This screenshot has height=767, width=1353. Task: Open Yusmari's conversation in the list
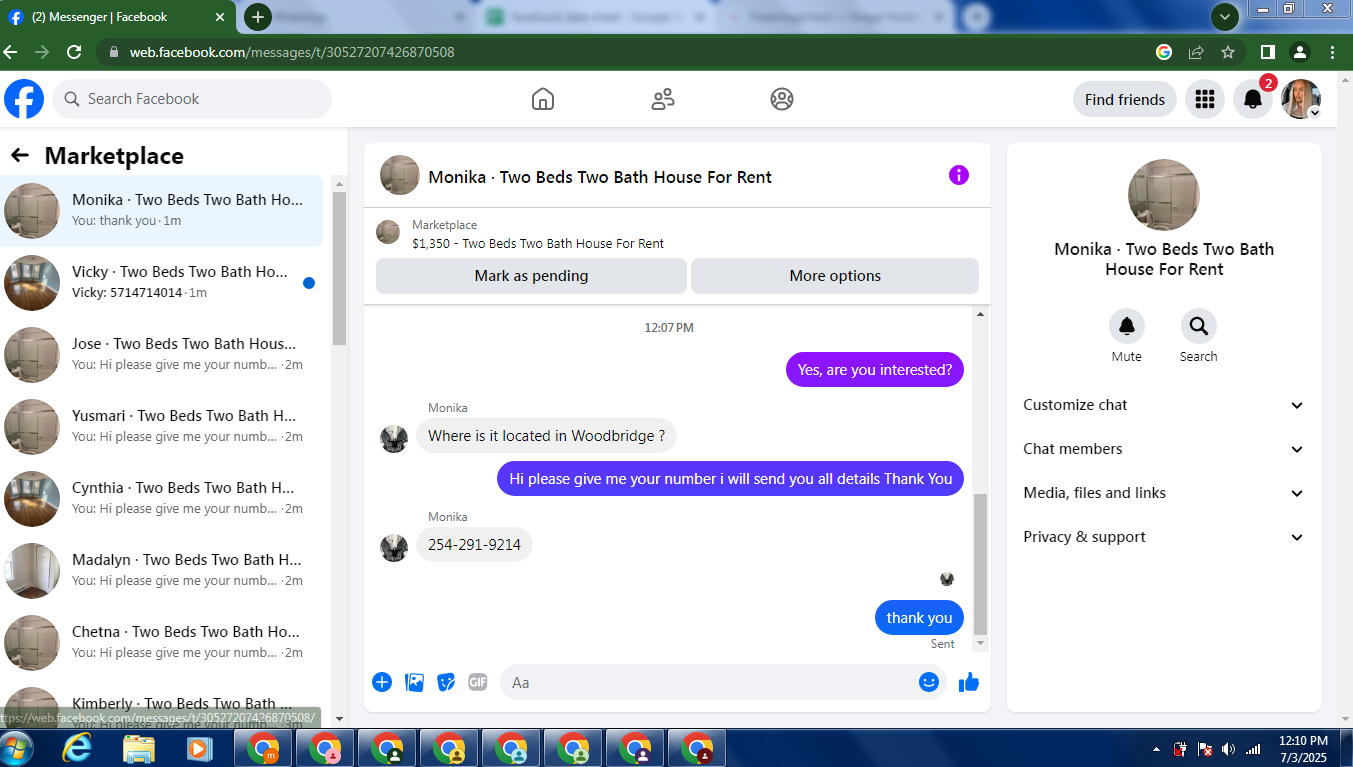click(x=162, y=426)
